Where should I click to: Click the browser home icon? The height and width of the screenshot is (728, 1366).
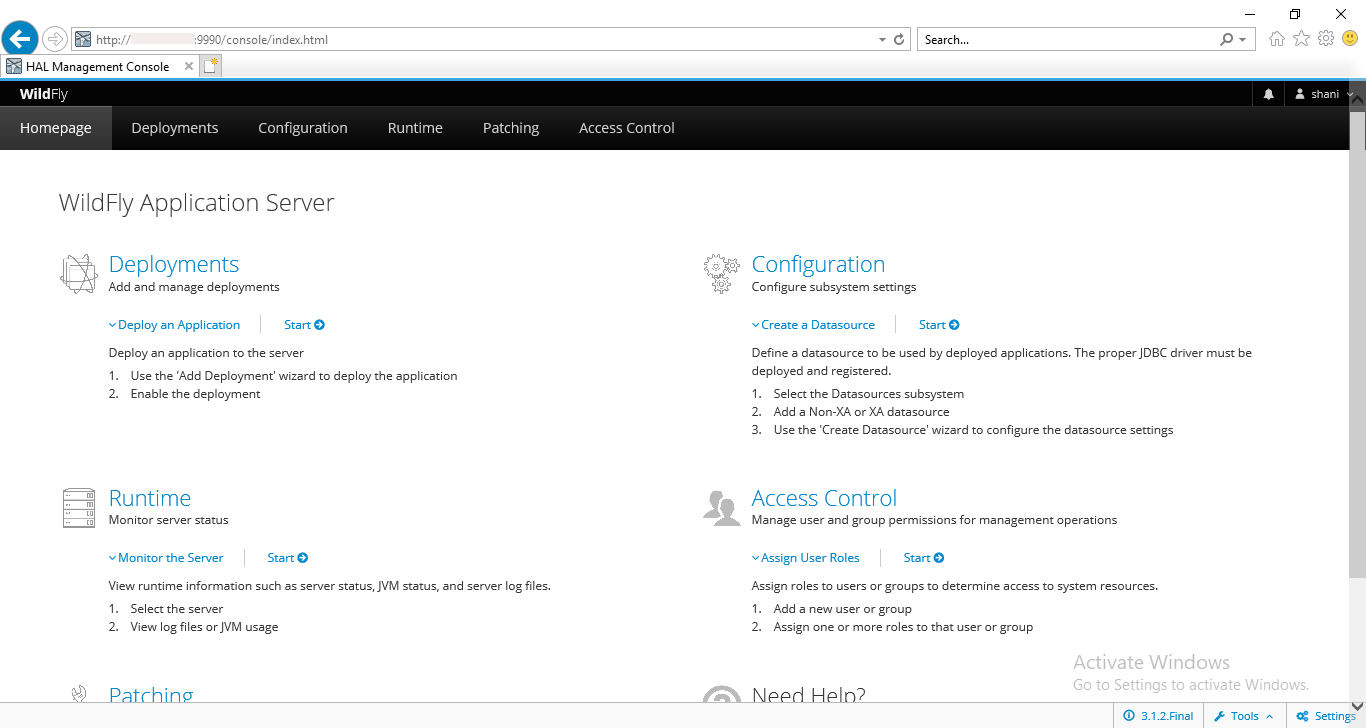(1276, 39)
